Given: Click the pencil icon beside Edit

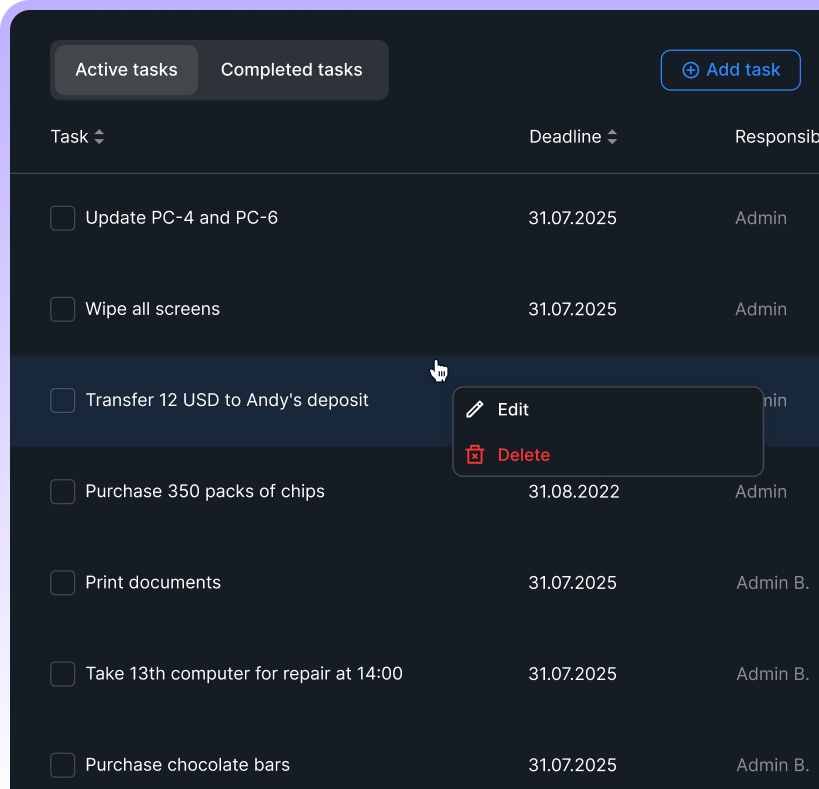Looking at the screenshot, I should point(475,410).
